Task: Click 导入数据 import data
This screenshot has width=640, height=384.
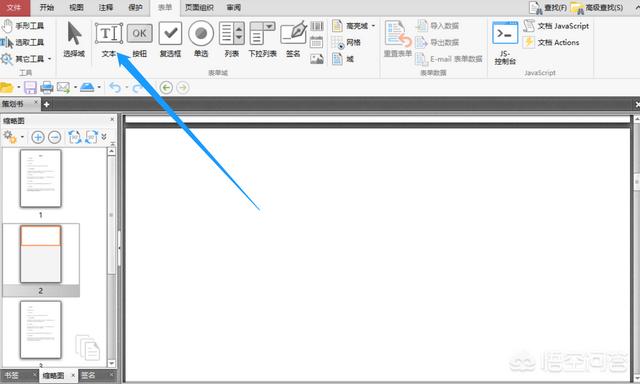Action: tap(437, 26)
